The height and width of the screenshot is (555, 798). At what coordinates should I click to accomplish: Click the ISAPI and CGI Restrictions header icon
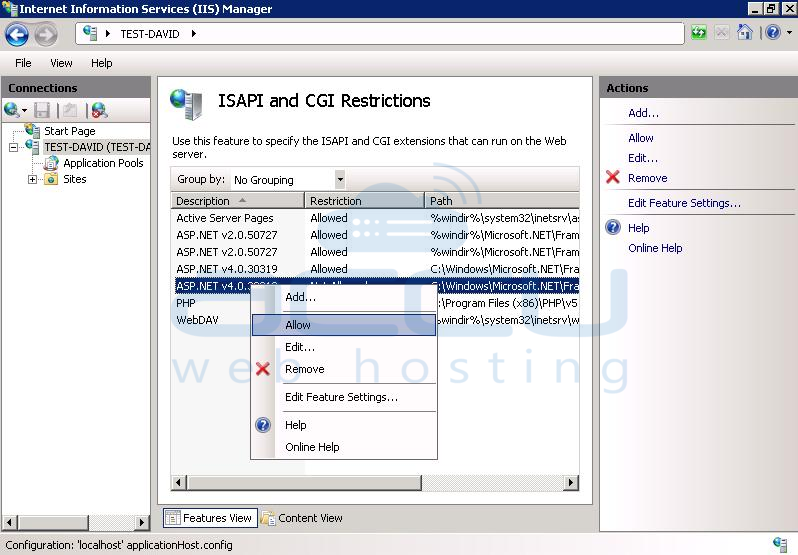pyautogui.click(x=186, y=104)
